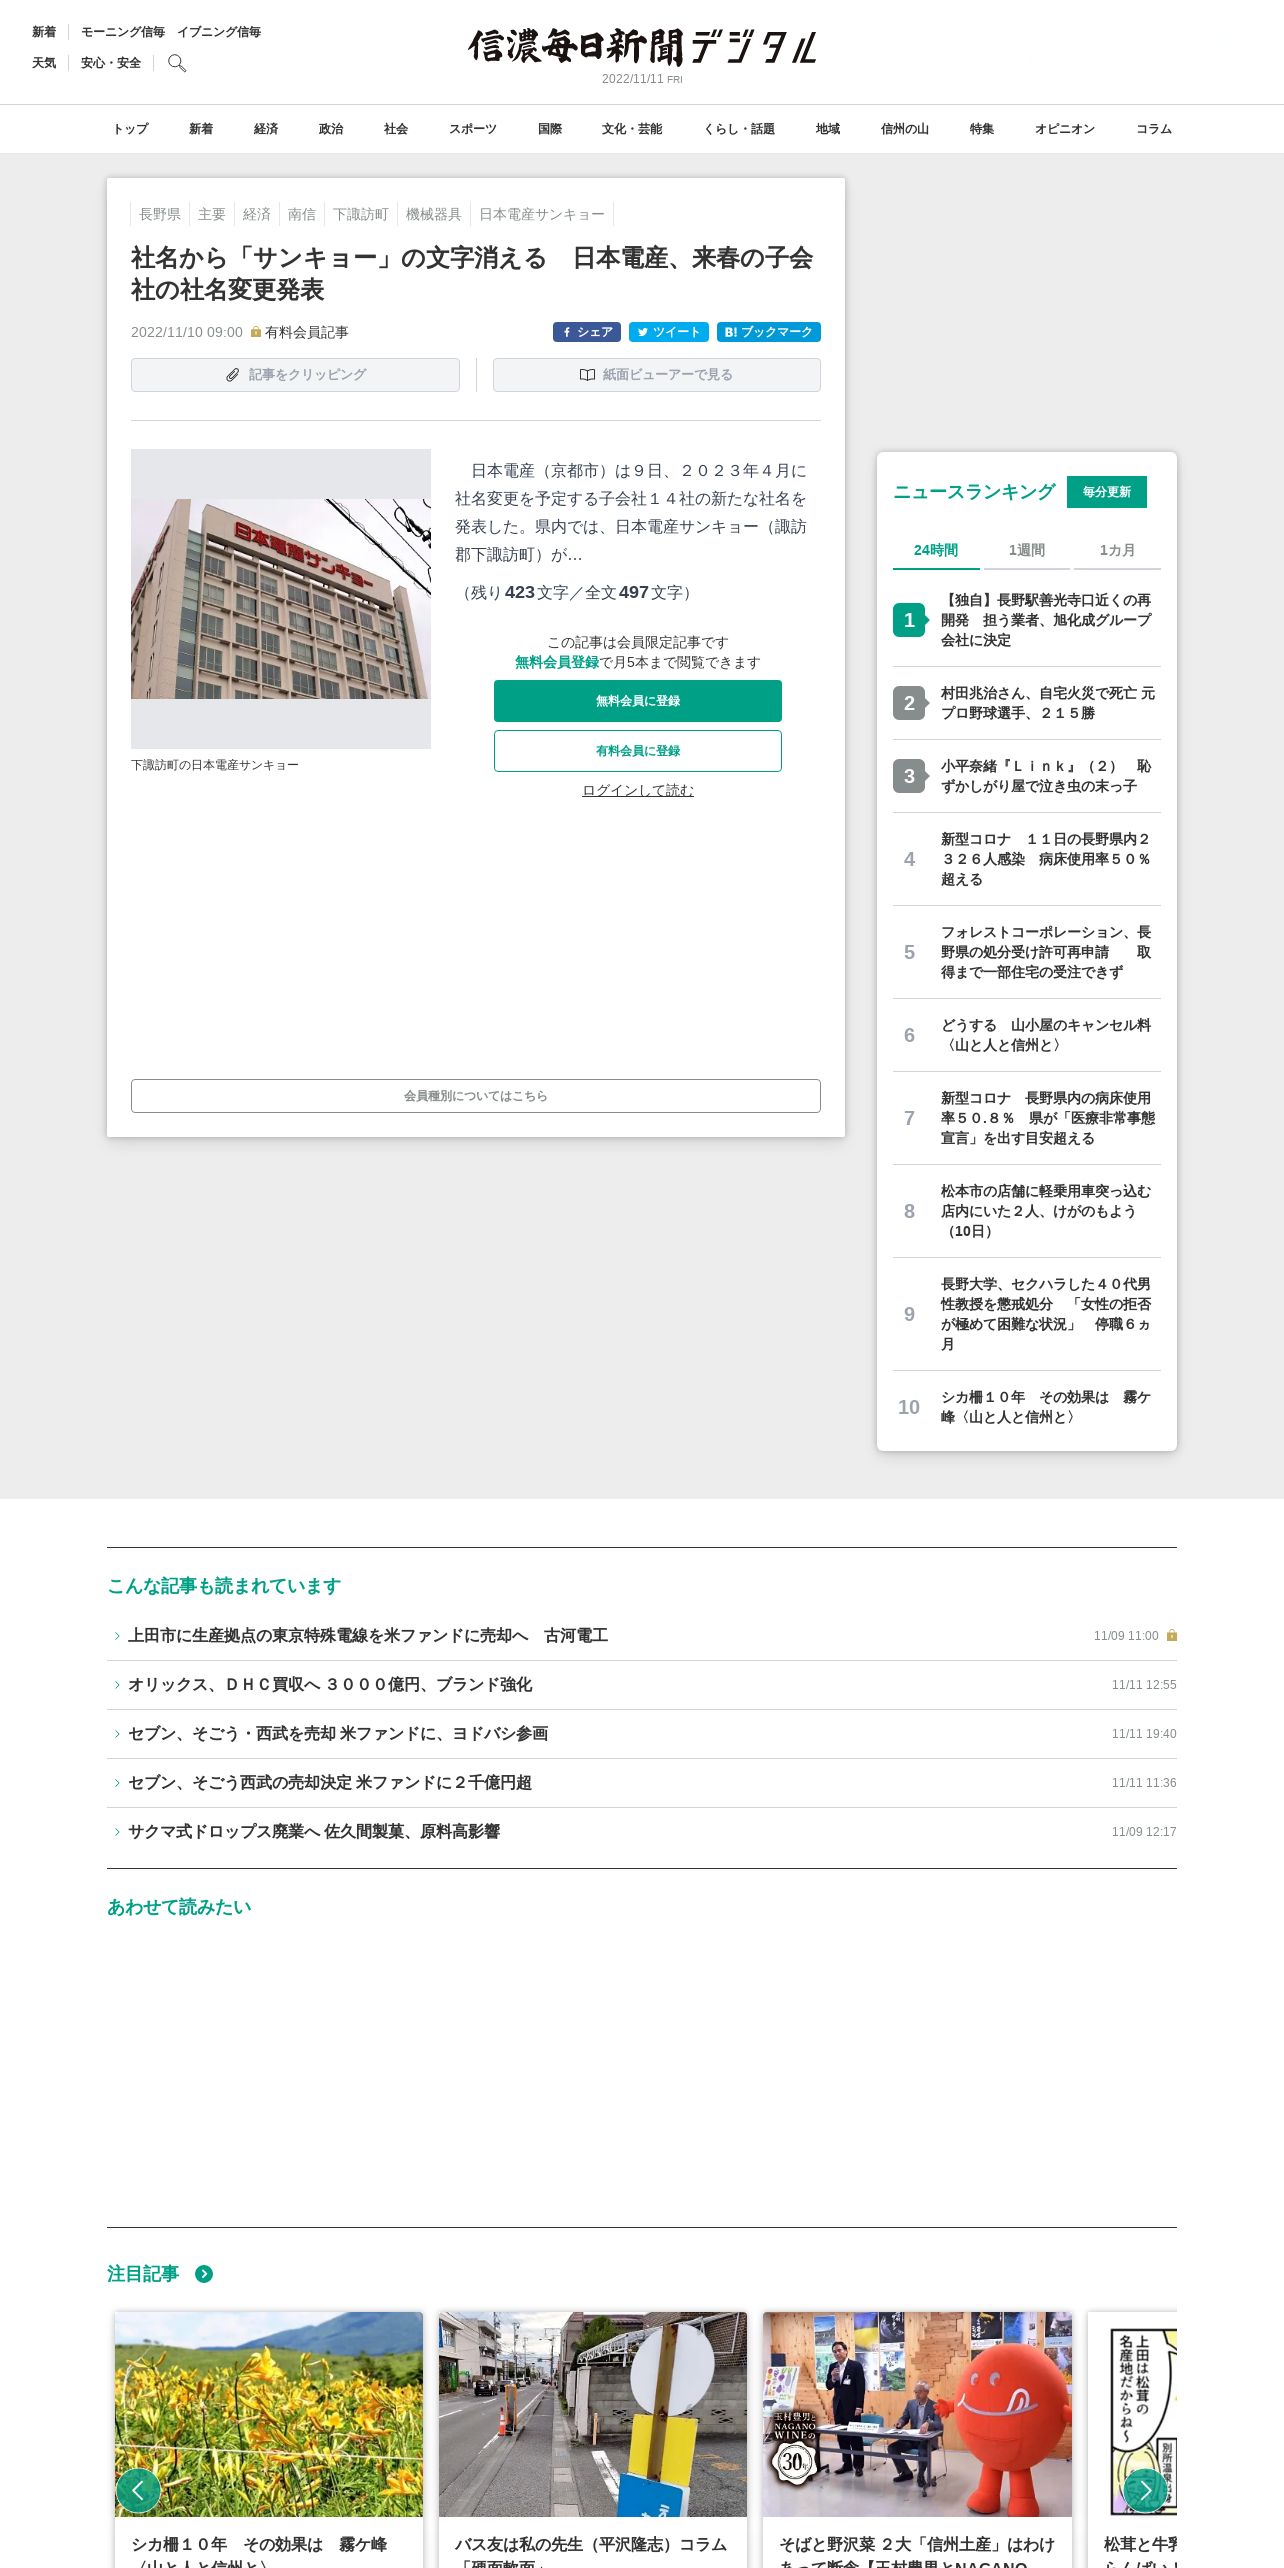
Task: Click the 長野県 article tag
Action: tap(160, 214)
